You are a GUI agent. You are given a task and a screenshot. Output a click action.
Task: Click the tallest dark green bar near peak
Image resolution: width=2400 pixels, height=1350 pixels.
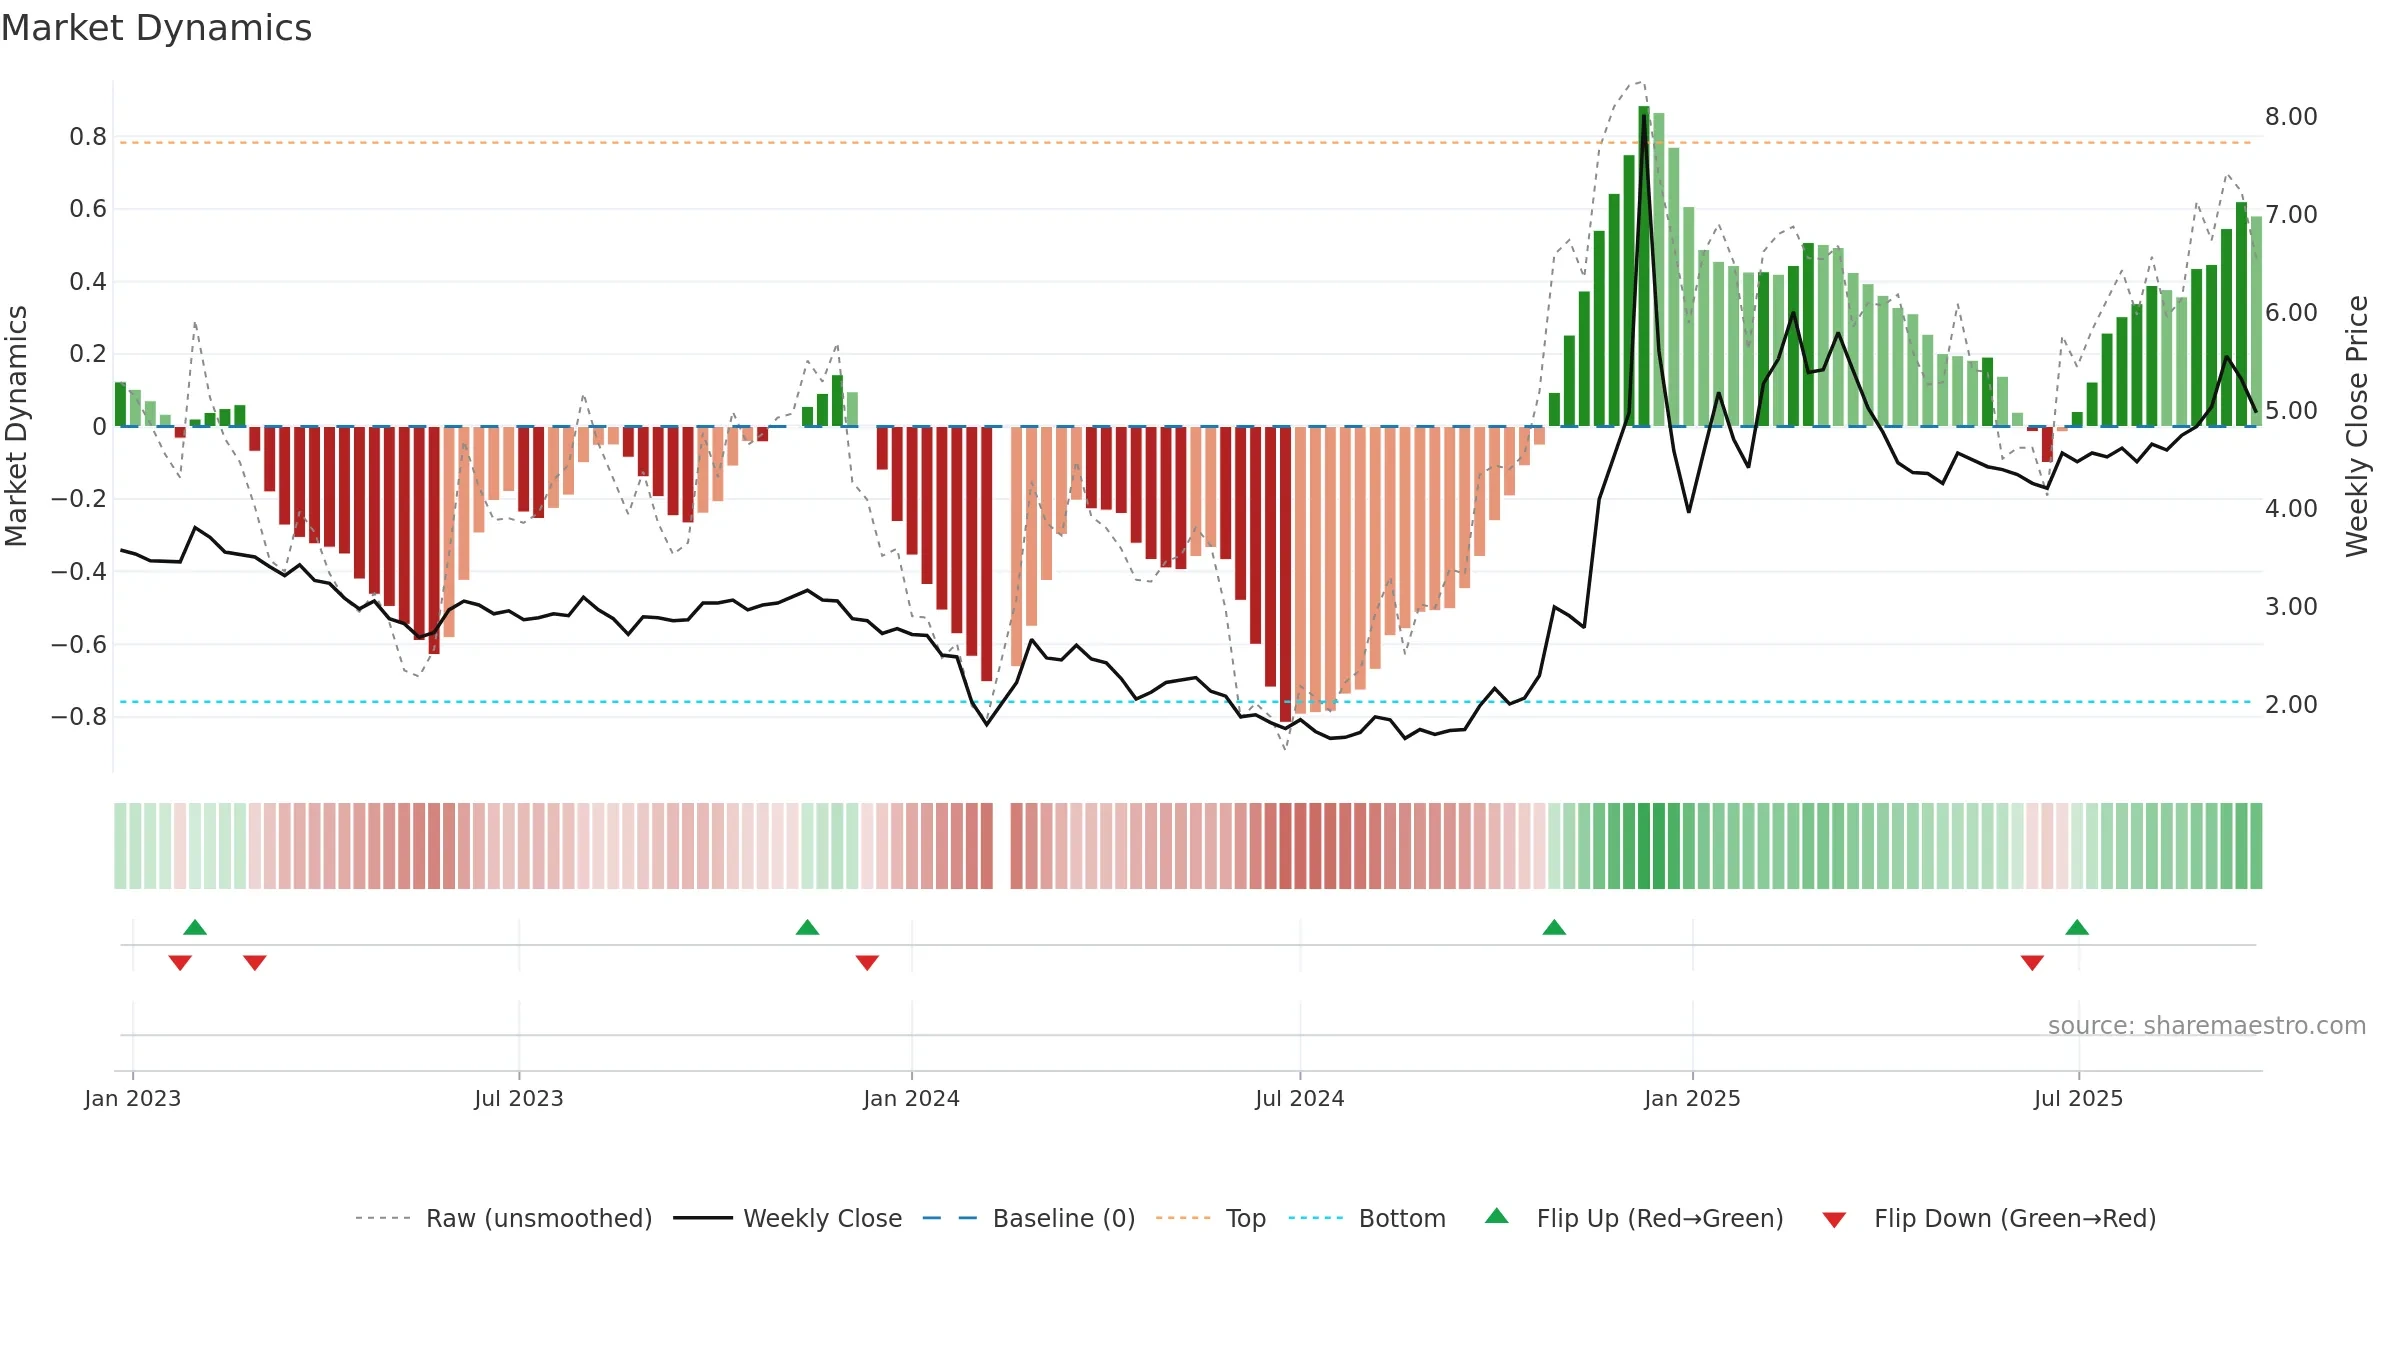(x=1644, y=266)
